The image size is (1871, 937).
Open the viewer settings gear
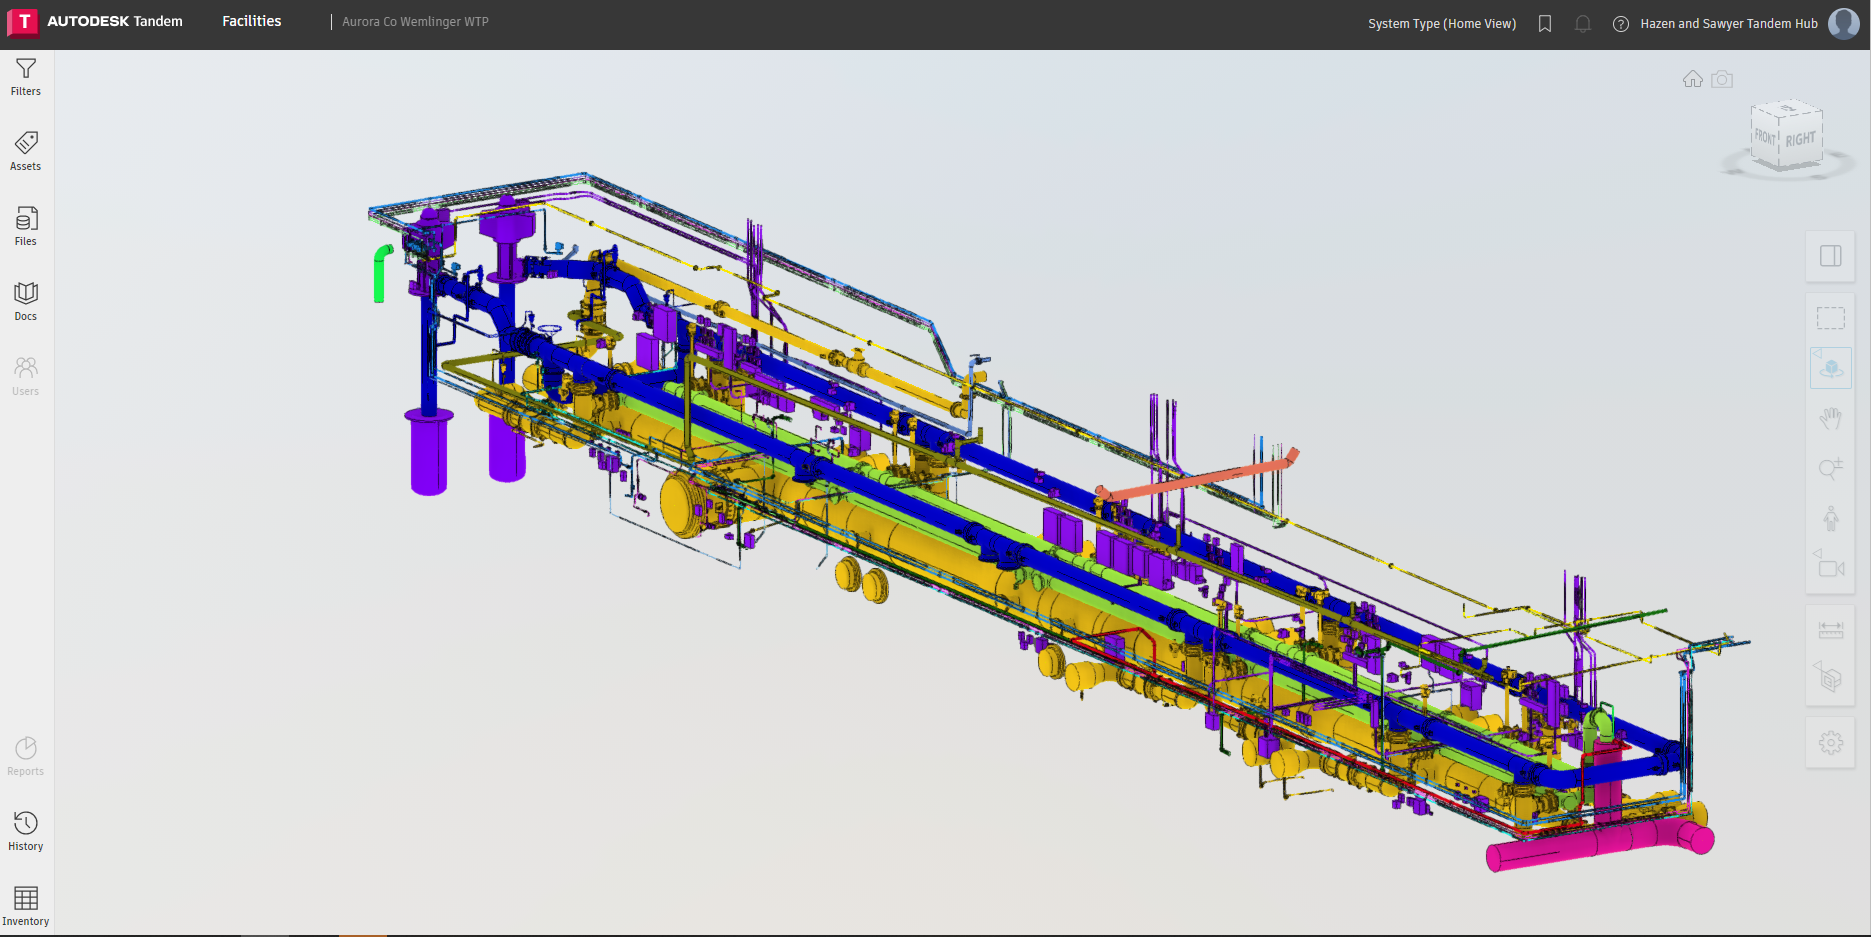coord(1830,743)
